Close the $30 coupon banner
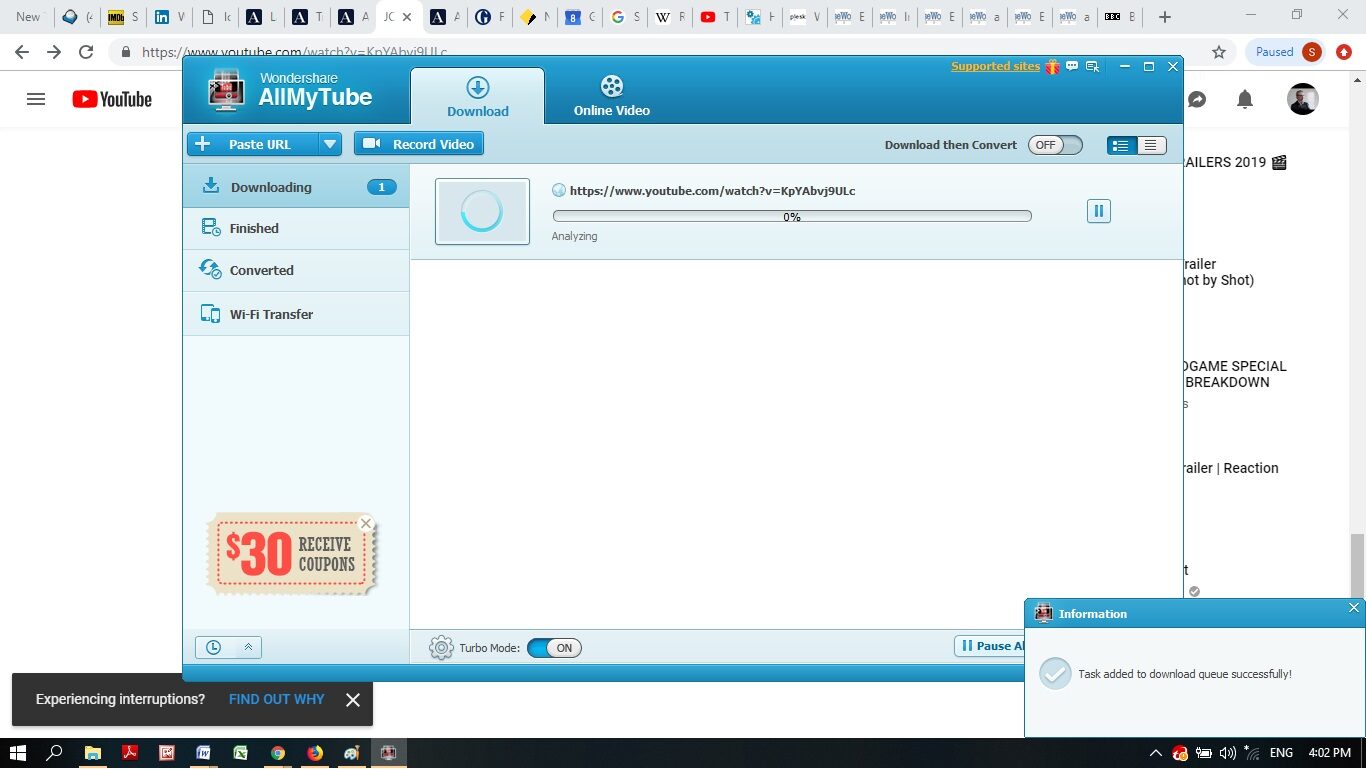1366x769 pixels. [366, 523]
